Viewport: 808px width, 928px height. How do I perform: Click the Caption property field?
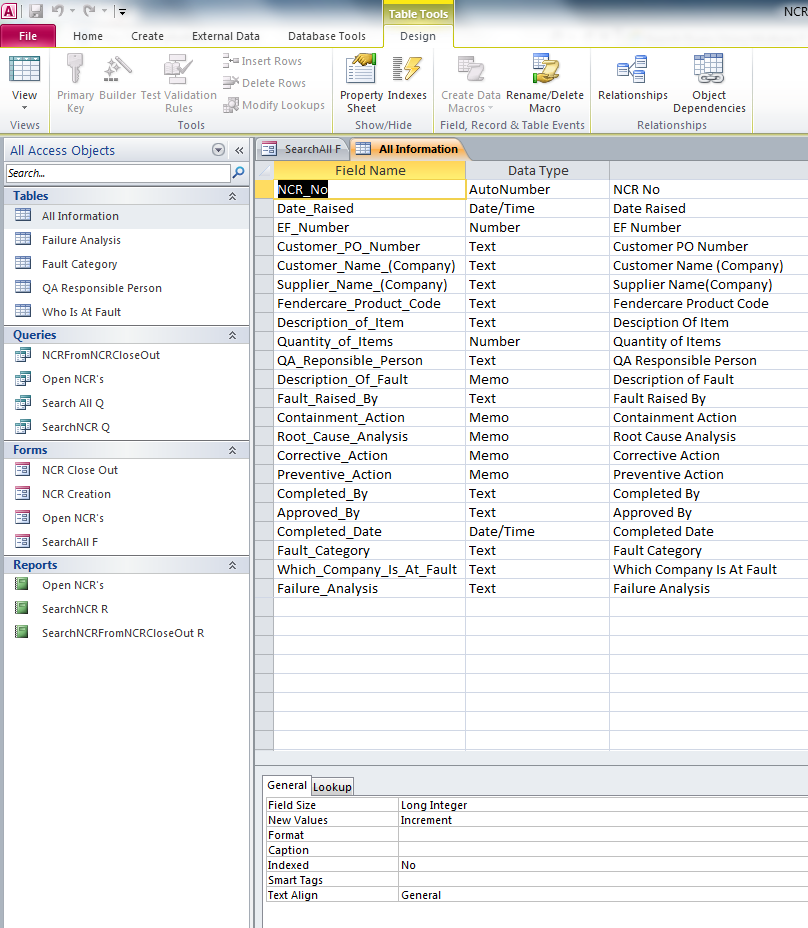point(603,850)
